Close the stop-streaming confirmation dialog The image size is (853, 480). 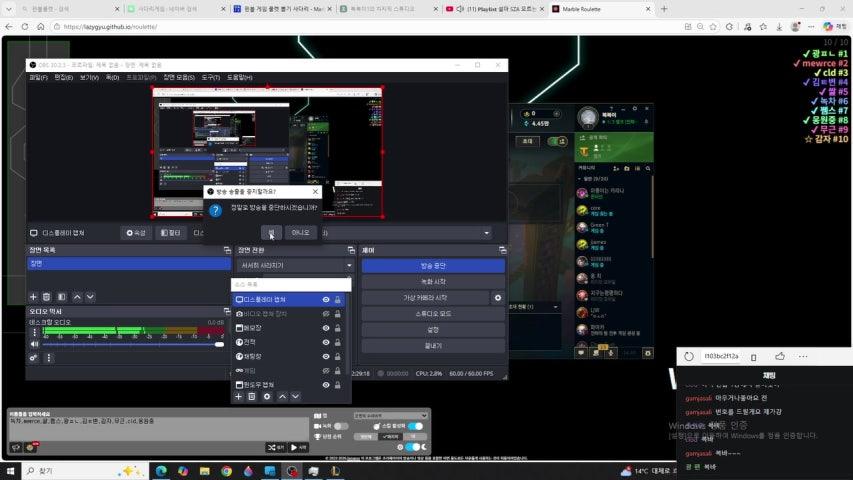point(316,192)
